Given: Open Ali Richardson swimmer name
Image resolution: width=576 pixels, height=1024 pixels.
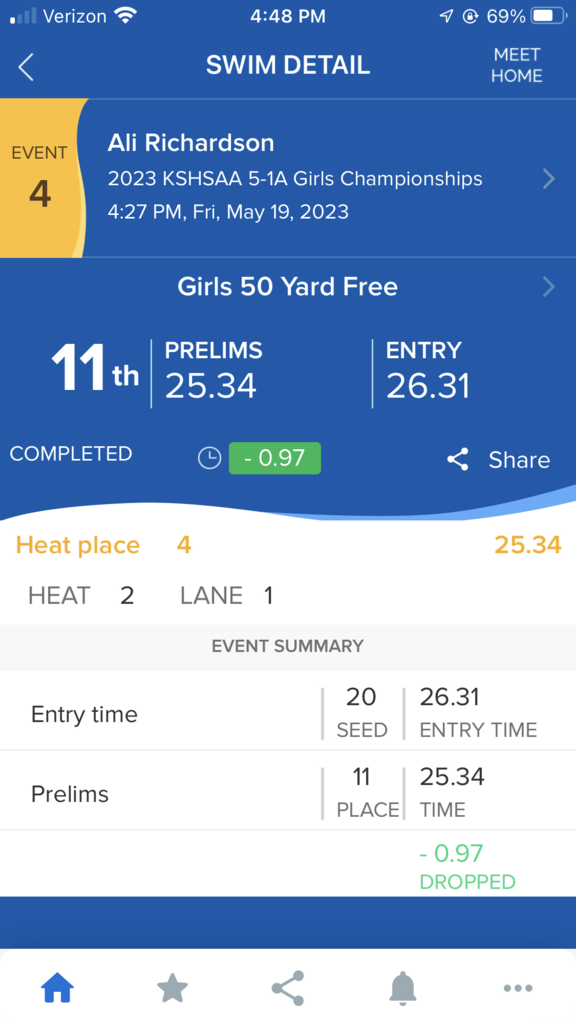Looking at the screenshot, I should tap(191, 143).
